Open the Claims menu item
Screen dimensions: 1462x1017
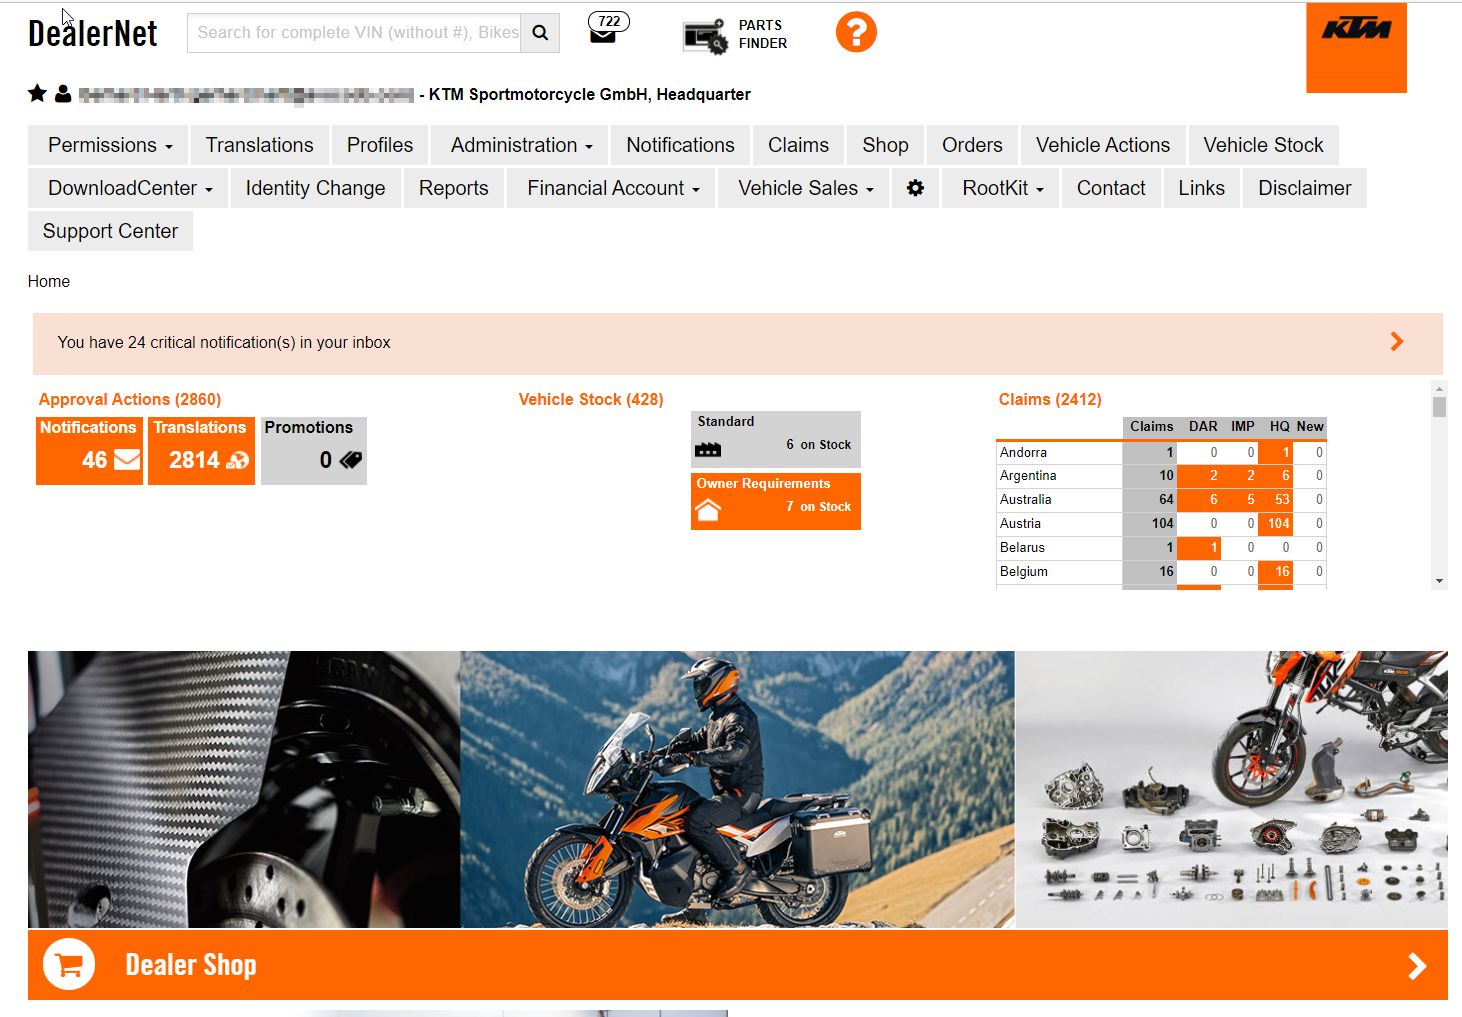pos(798,145)
